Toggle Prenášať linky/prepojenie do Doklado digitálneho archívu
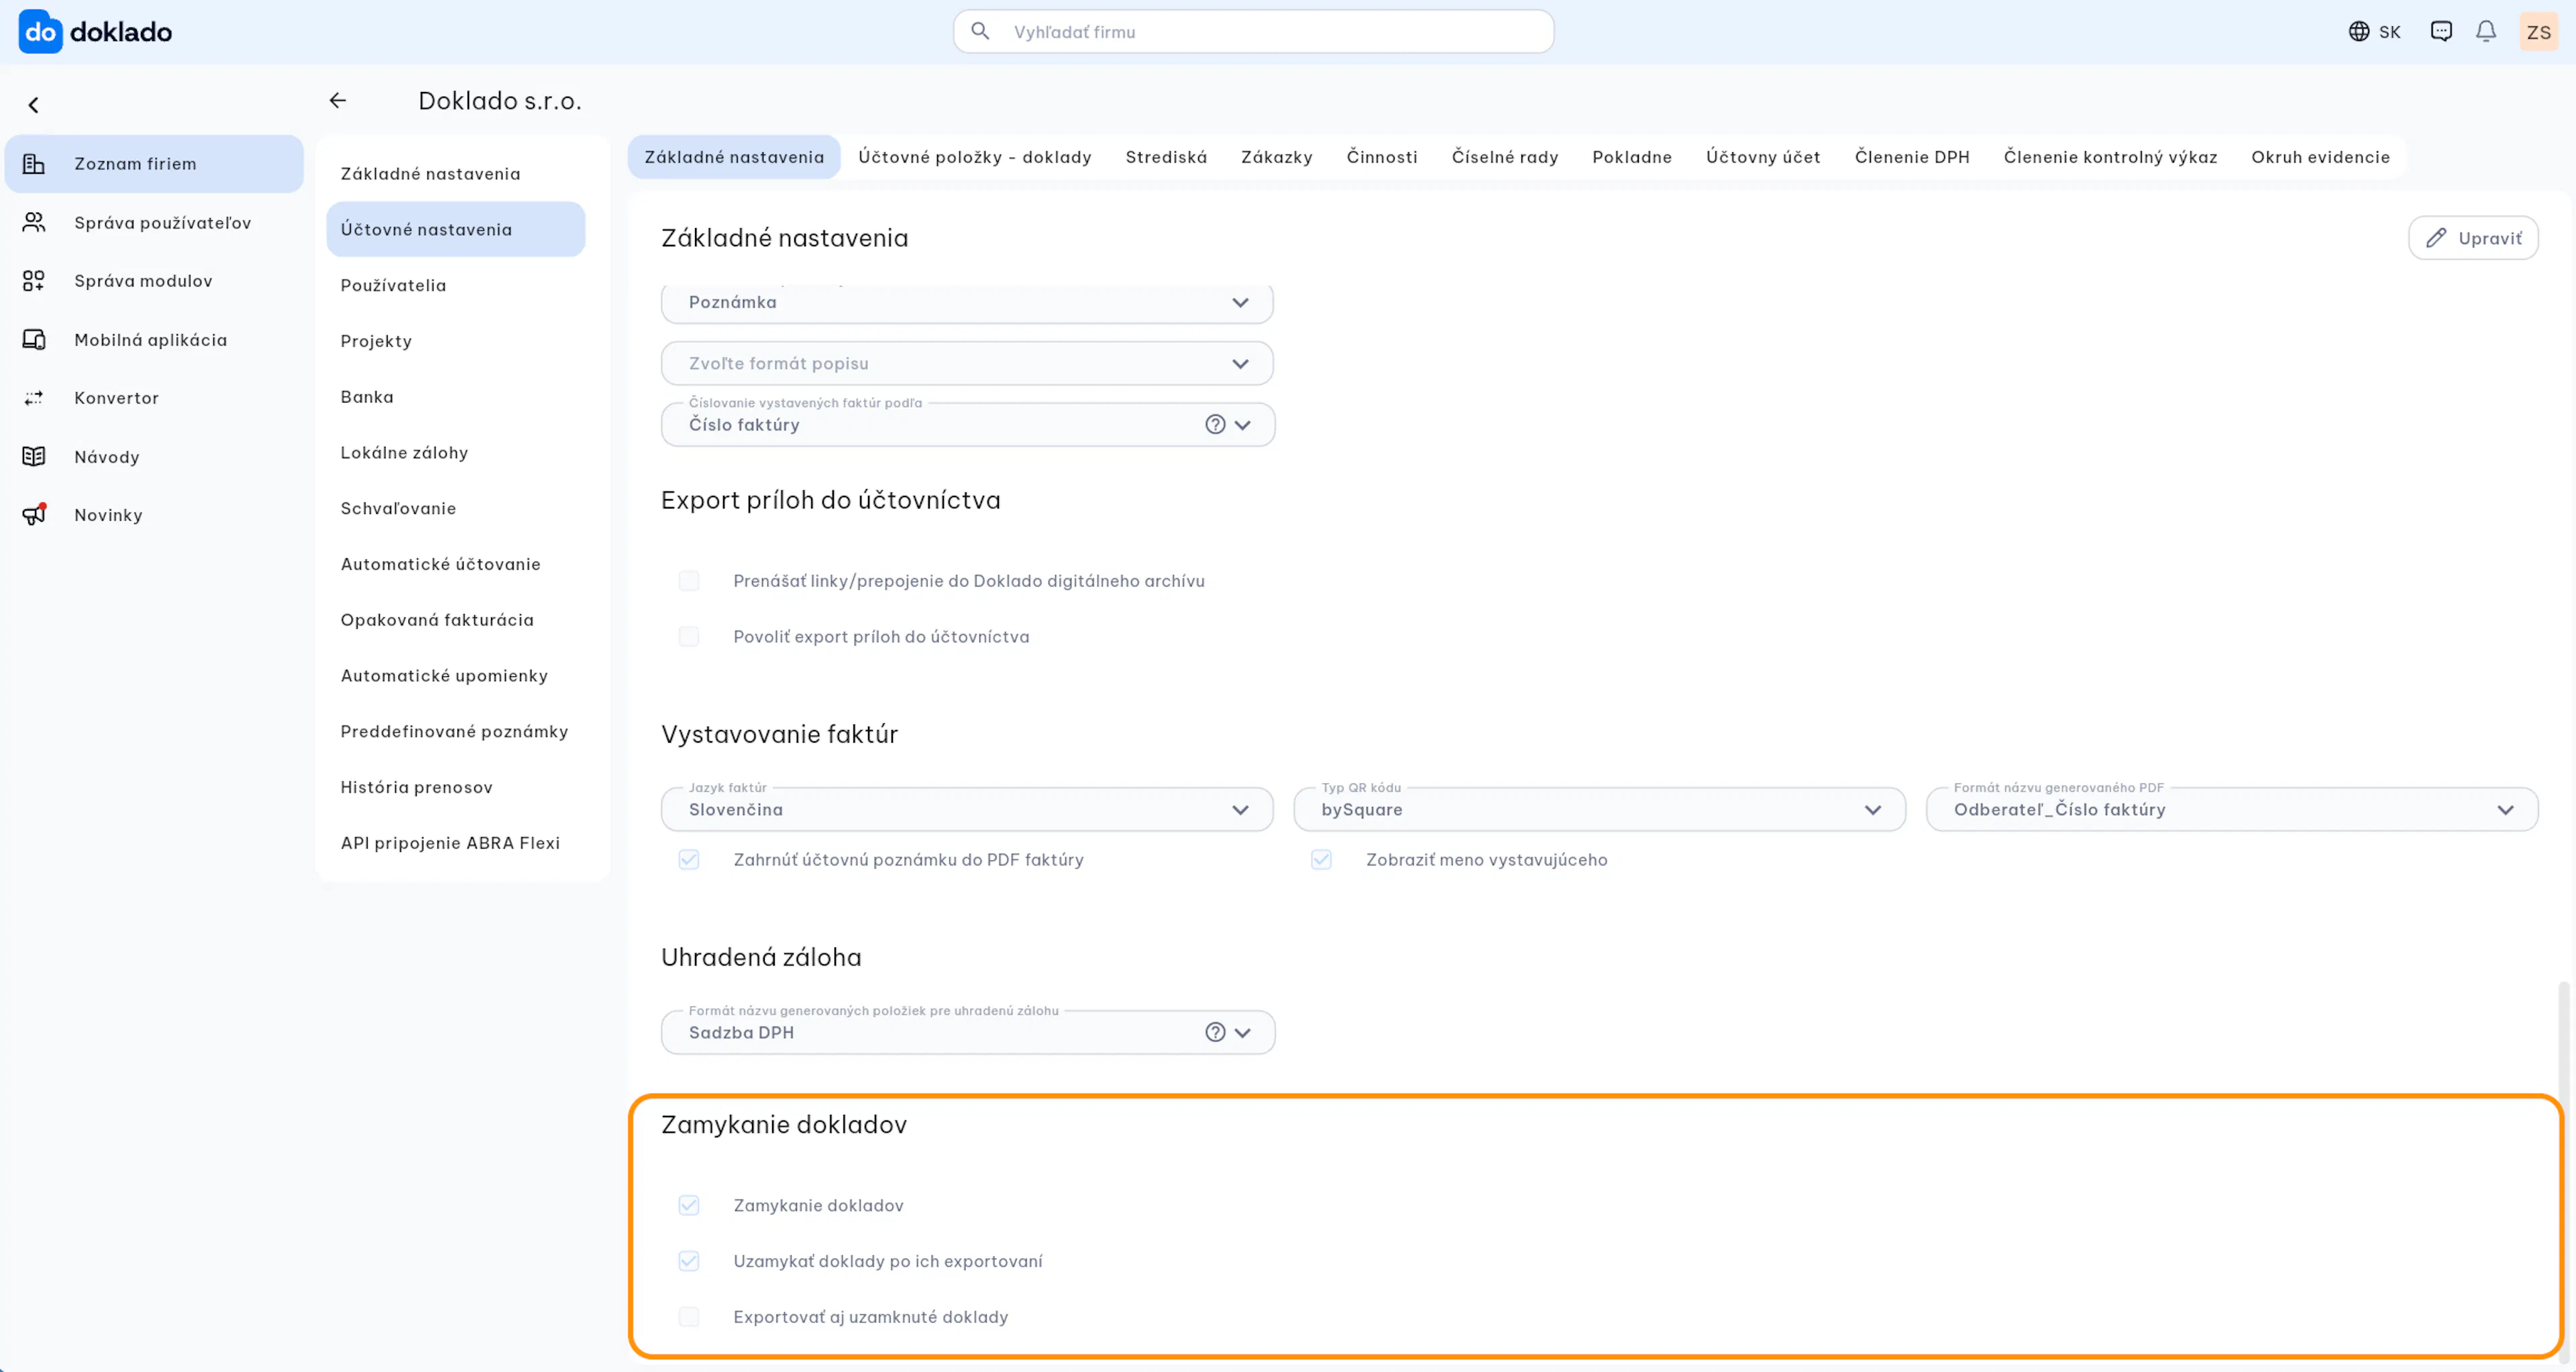Screen dimensions: 2576x1372 click(x=689, y=581)
